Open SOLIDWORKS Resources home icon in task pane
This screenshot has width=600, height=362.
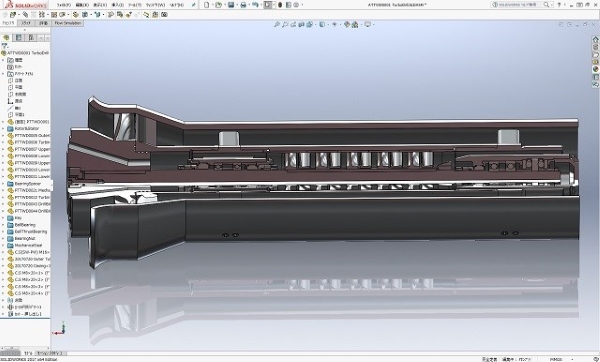pos(595,39)
